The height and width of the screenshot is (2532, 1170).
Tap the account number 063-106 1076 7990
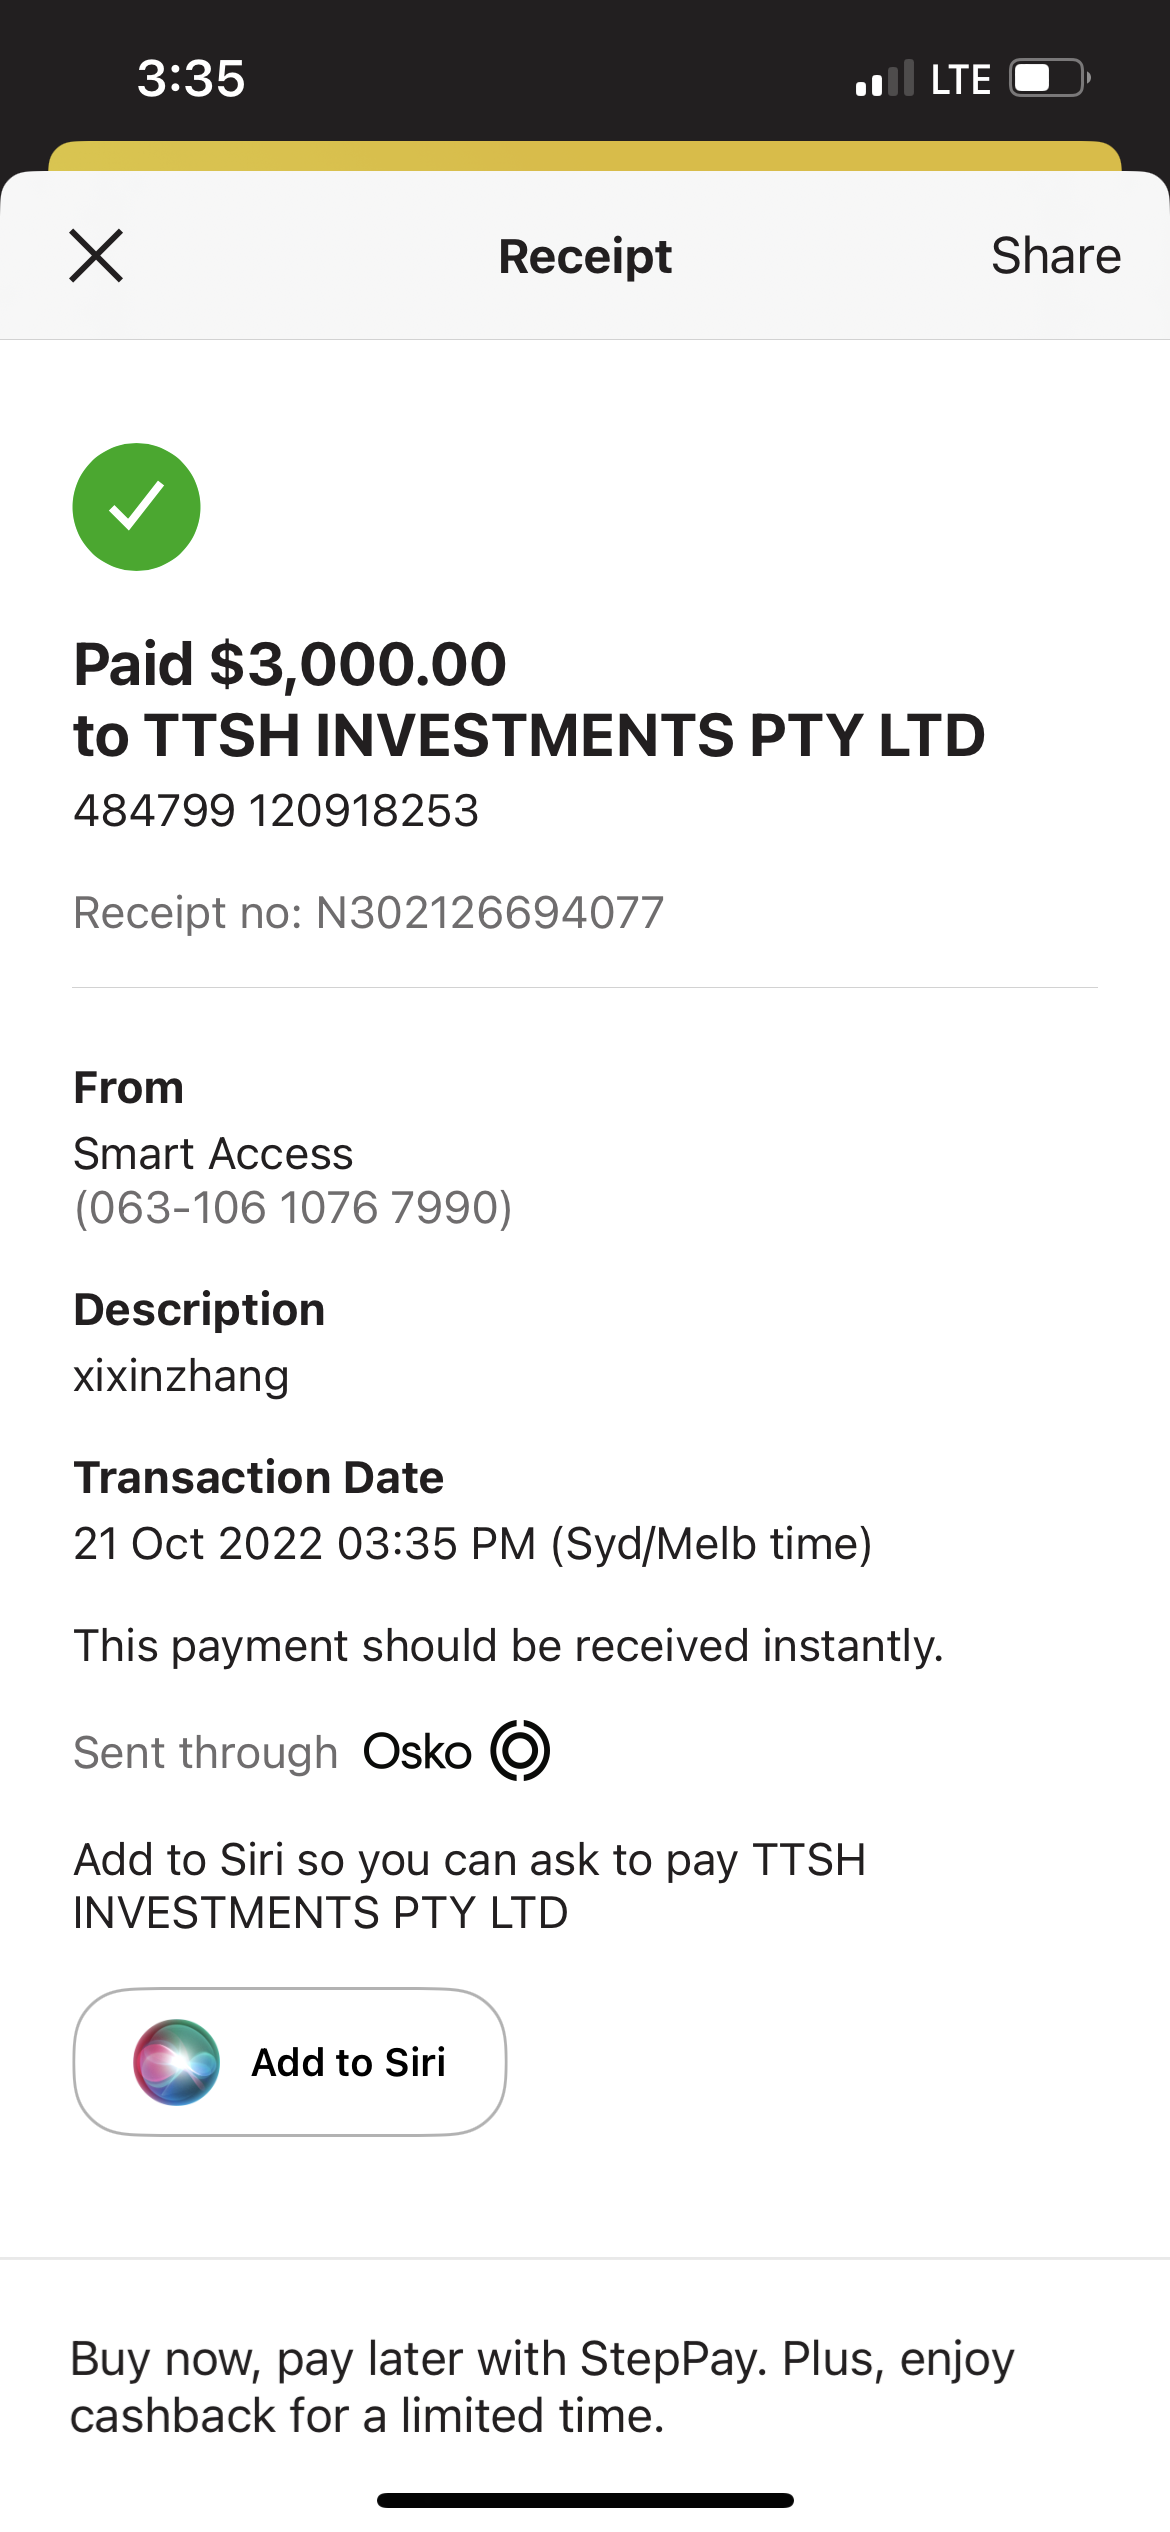(x=293, y=1208)
